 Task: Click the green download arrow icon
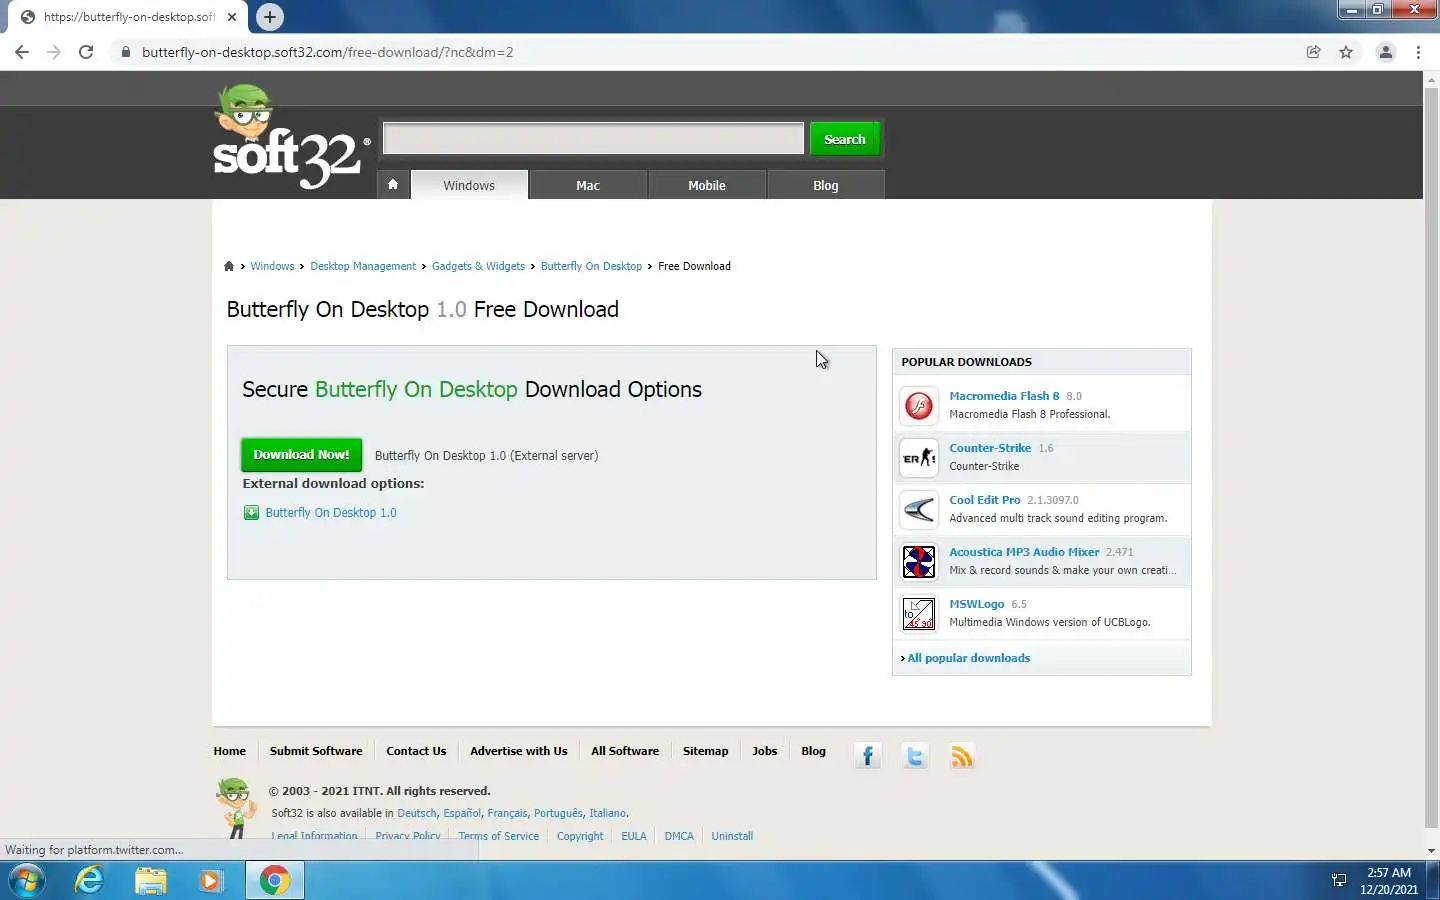pyautogui.click(x=251, y=513)
